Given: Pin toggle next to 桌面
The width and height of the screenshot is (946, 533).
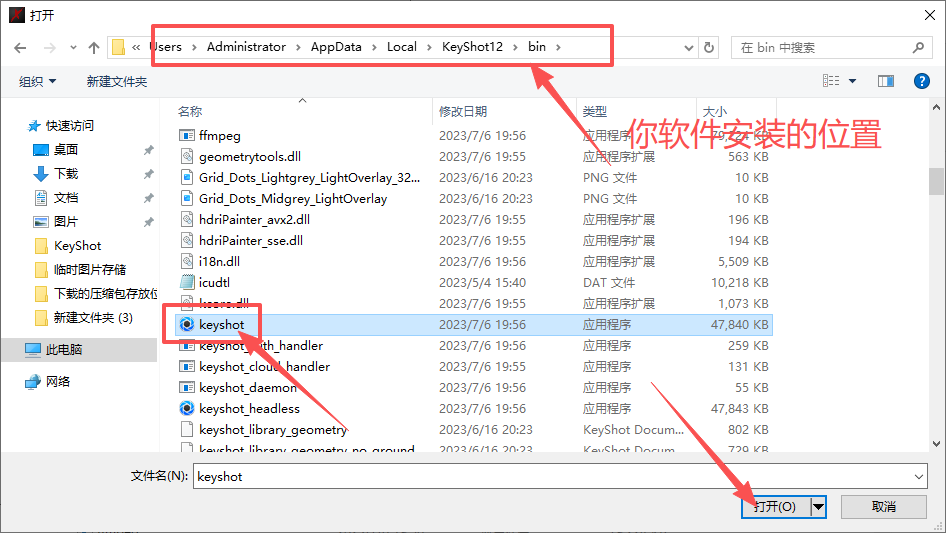Looking at the screenshot, I should tap(148, 150).
